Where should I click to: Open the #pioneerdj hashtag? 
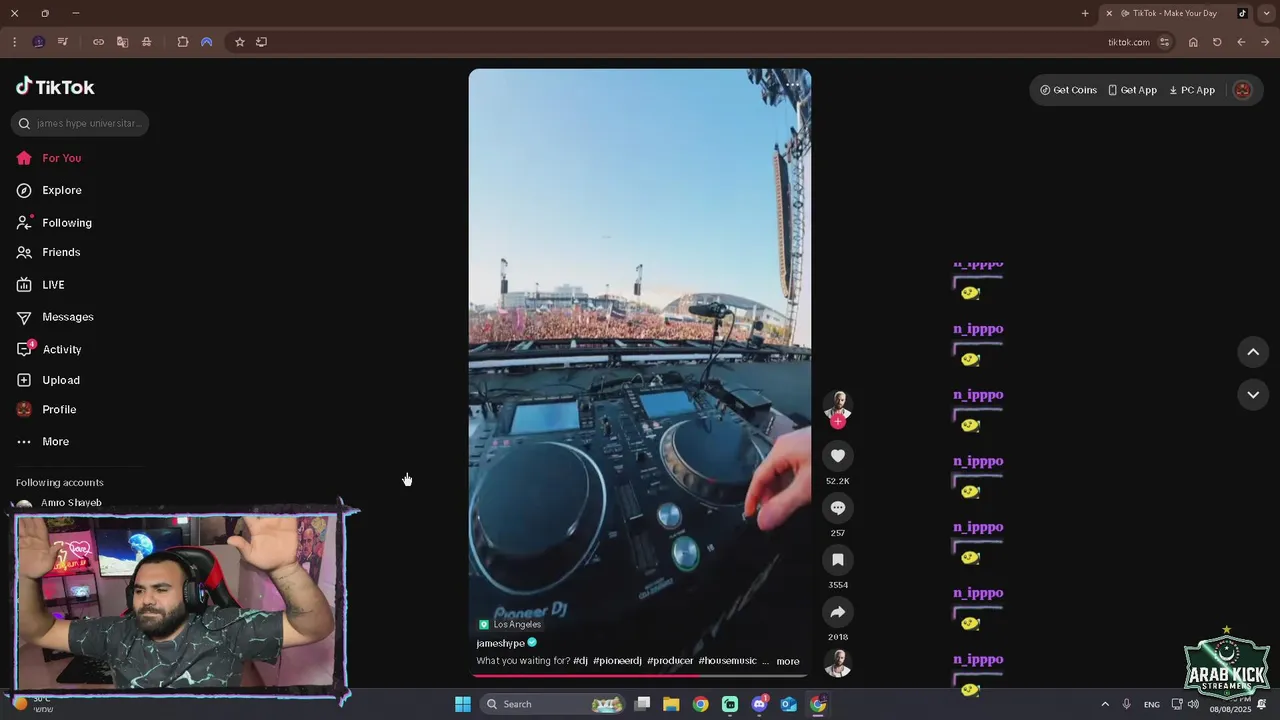tap(617, 661)
